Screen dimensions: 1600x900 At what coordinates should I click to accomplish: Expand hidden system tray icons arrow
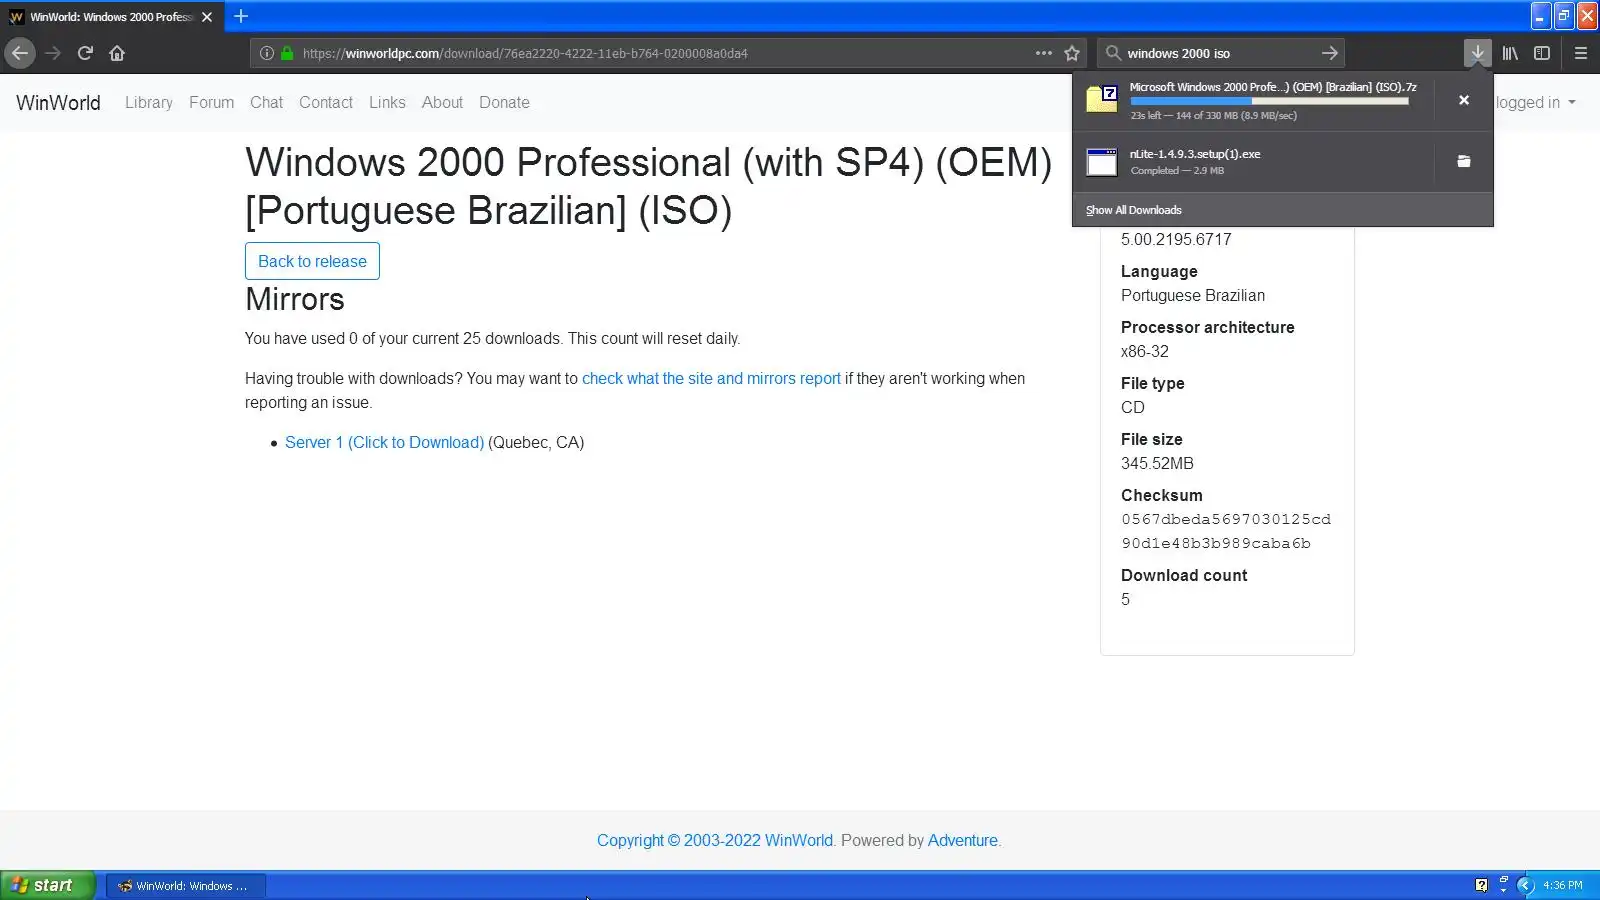click(1525, 885)
